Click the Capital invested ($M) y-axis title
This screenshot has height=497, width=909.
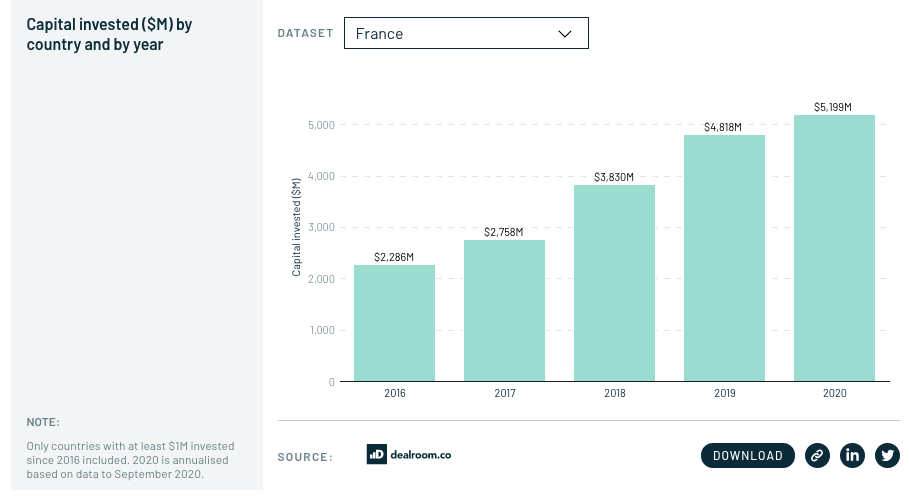click(296, 227)
